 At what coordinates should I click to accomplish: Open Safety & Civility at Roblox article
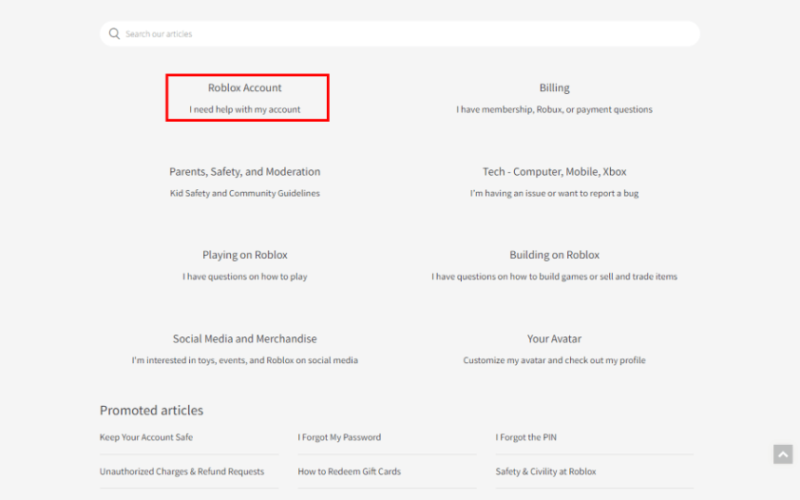(x=546, y=471)
